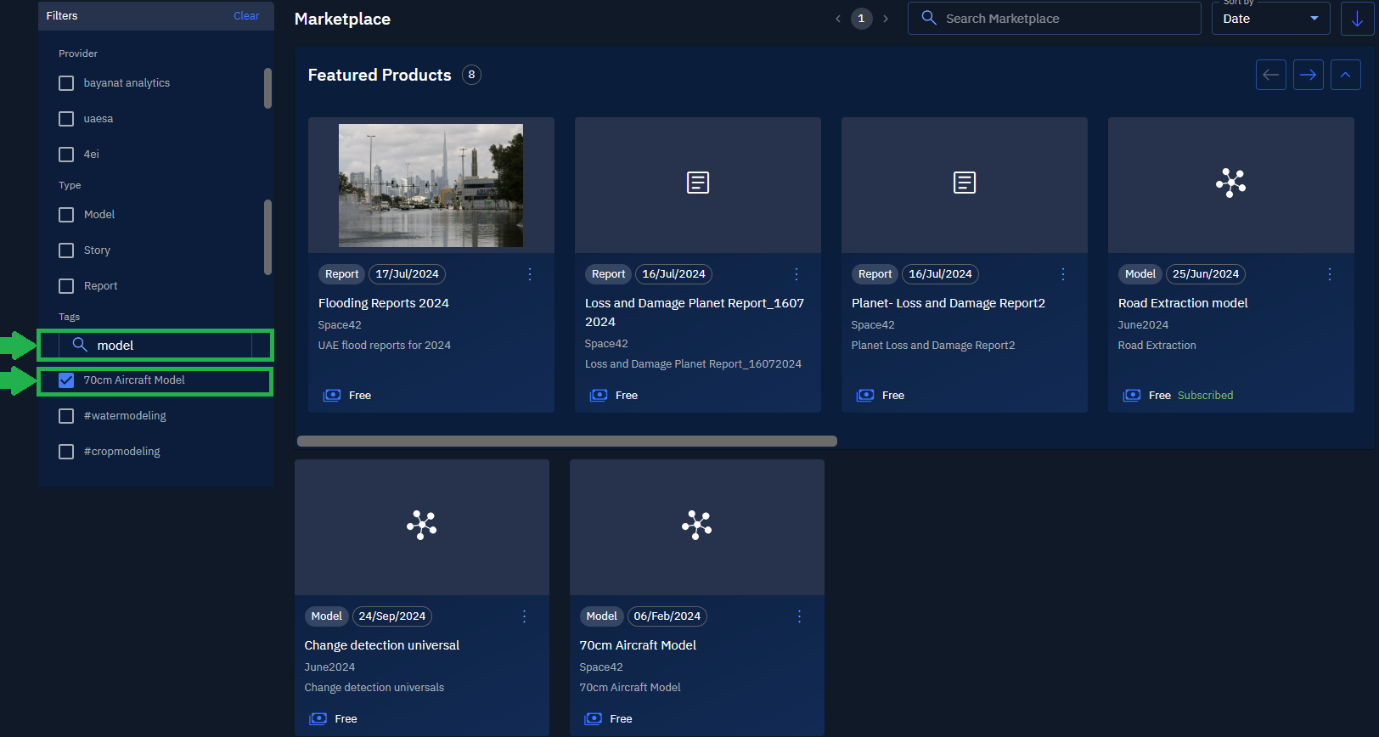
Task: Check the bayanat analytics provider filter
Action: click(67, 83)
